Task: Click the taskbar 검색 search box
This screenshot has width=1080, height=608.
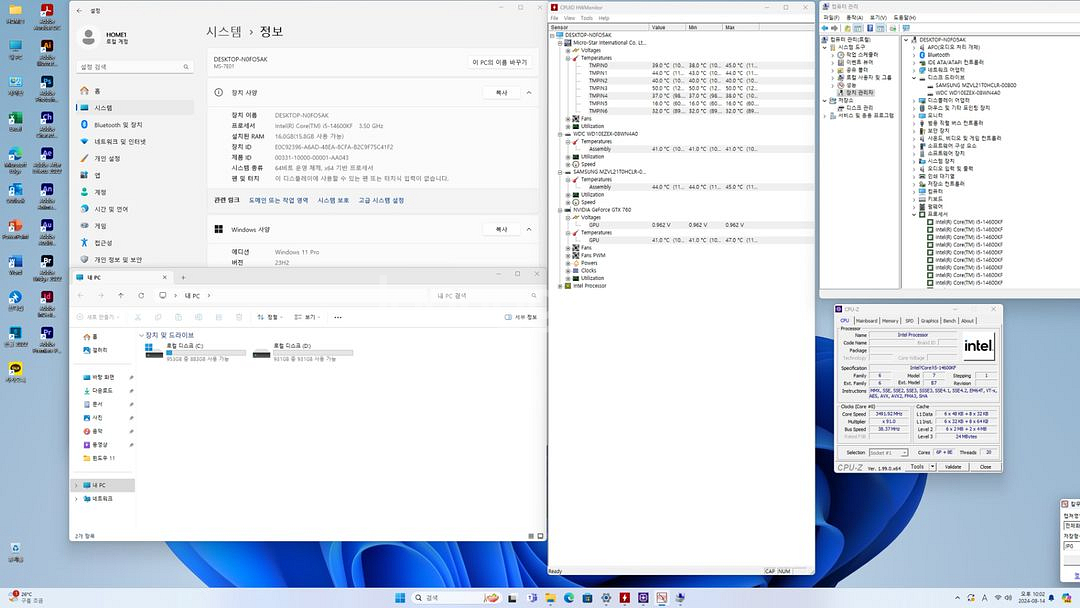Action: [456, 598]
